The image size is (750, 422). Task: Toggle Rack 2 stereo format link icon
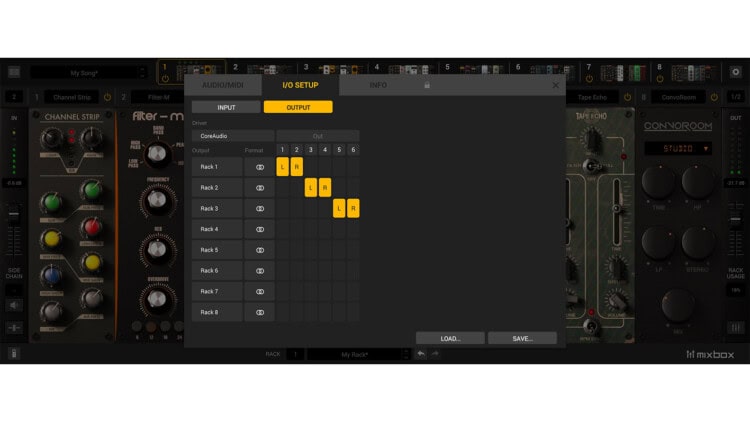(260, 188)
